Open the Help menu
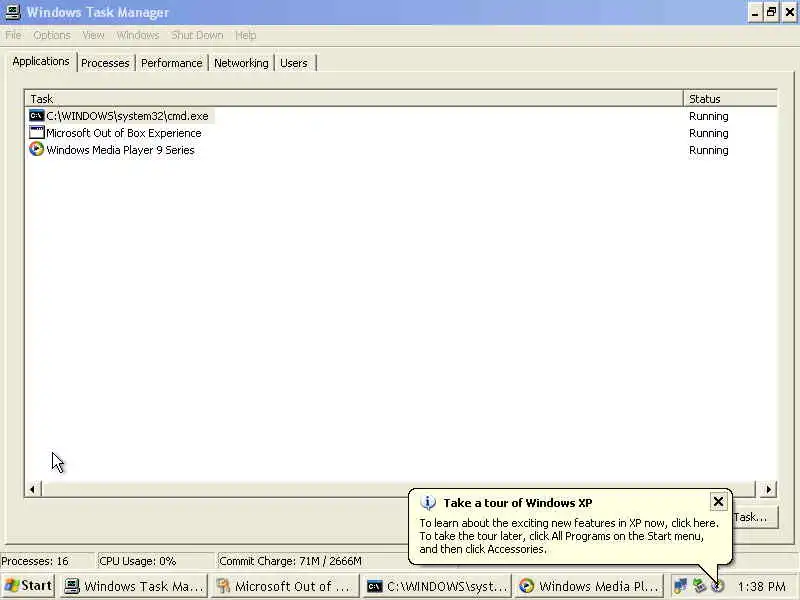Viewport: 800px width, 600px height. (245, 35)
